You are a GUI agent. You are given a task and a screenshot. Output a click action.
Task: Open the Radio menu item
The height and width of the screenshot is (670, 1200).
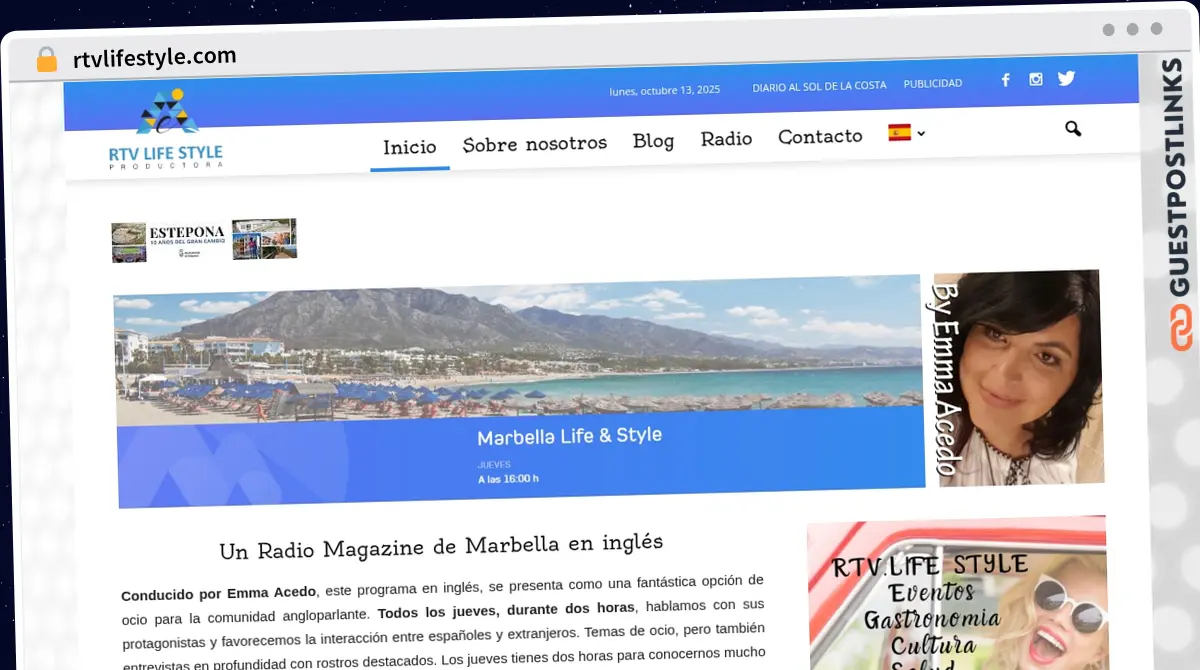pos(726,139)
